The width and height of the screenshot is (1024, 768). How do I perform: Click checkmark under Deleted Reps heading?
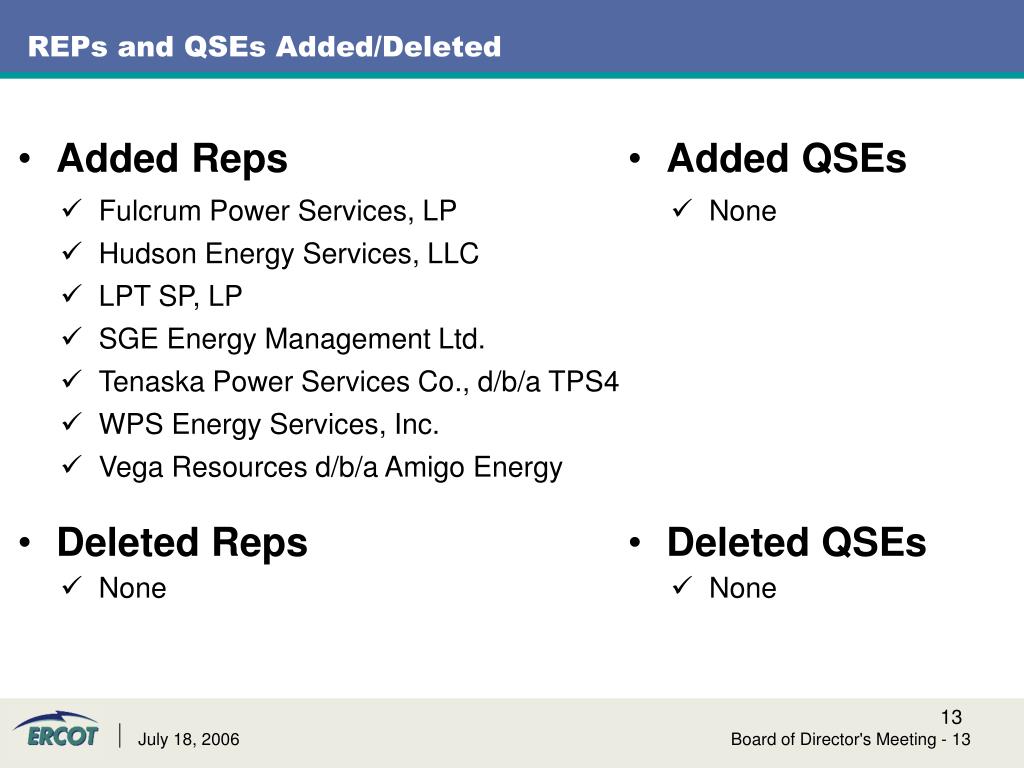coord(71,586)
